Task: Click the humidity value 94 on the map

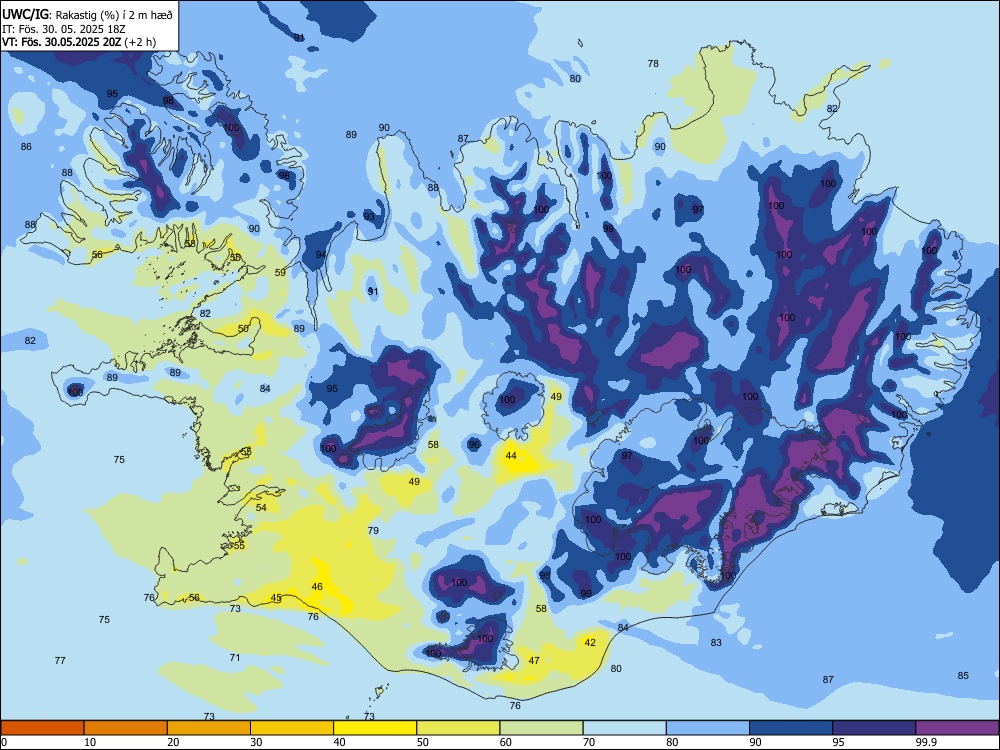Action: [x=321, y=254]
